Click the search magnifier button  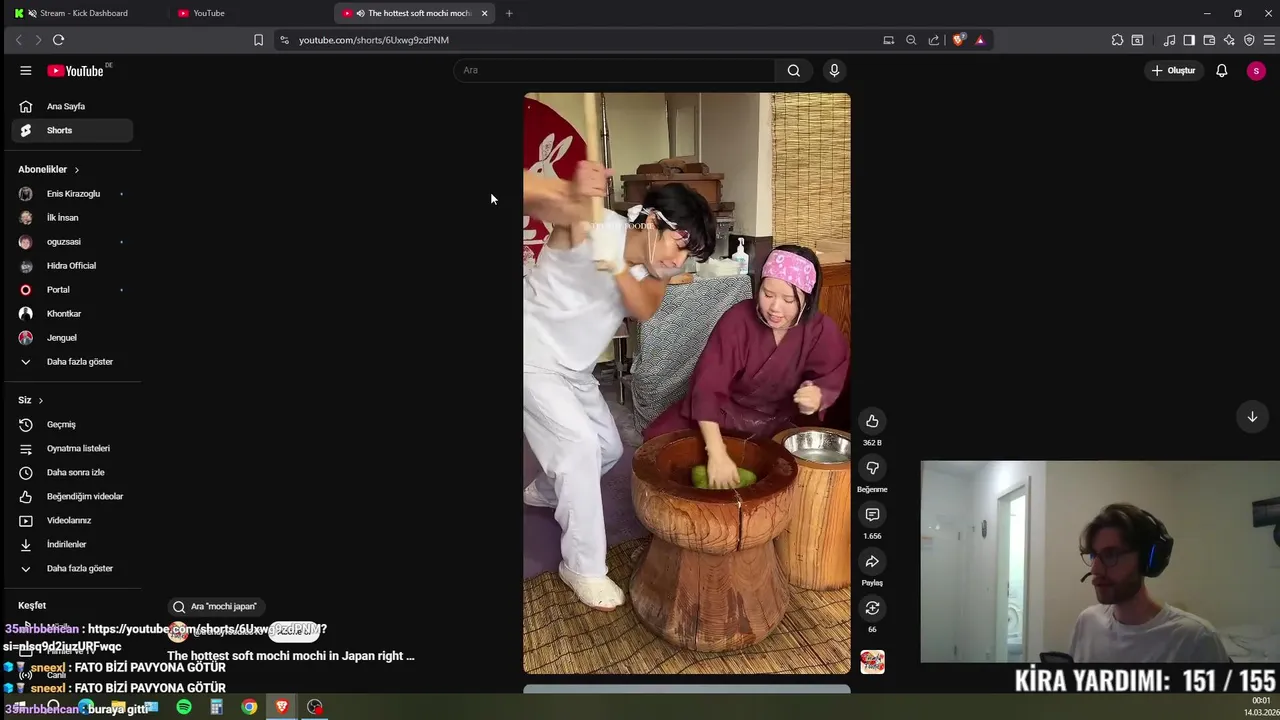(x=793, y=70)
